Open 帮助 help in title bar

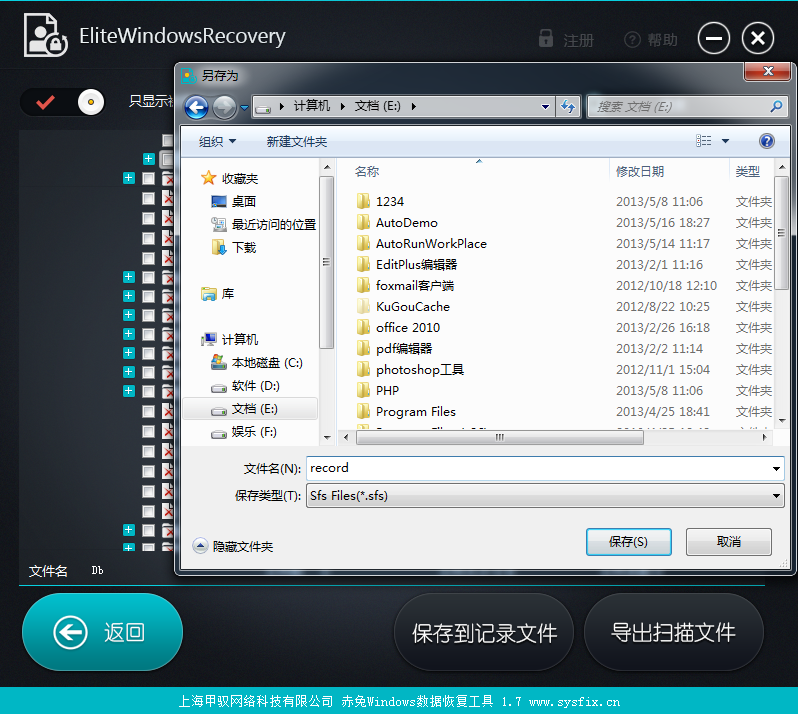point(651,40)
